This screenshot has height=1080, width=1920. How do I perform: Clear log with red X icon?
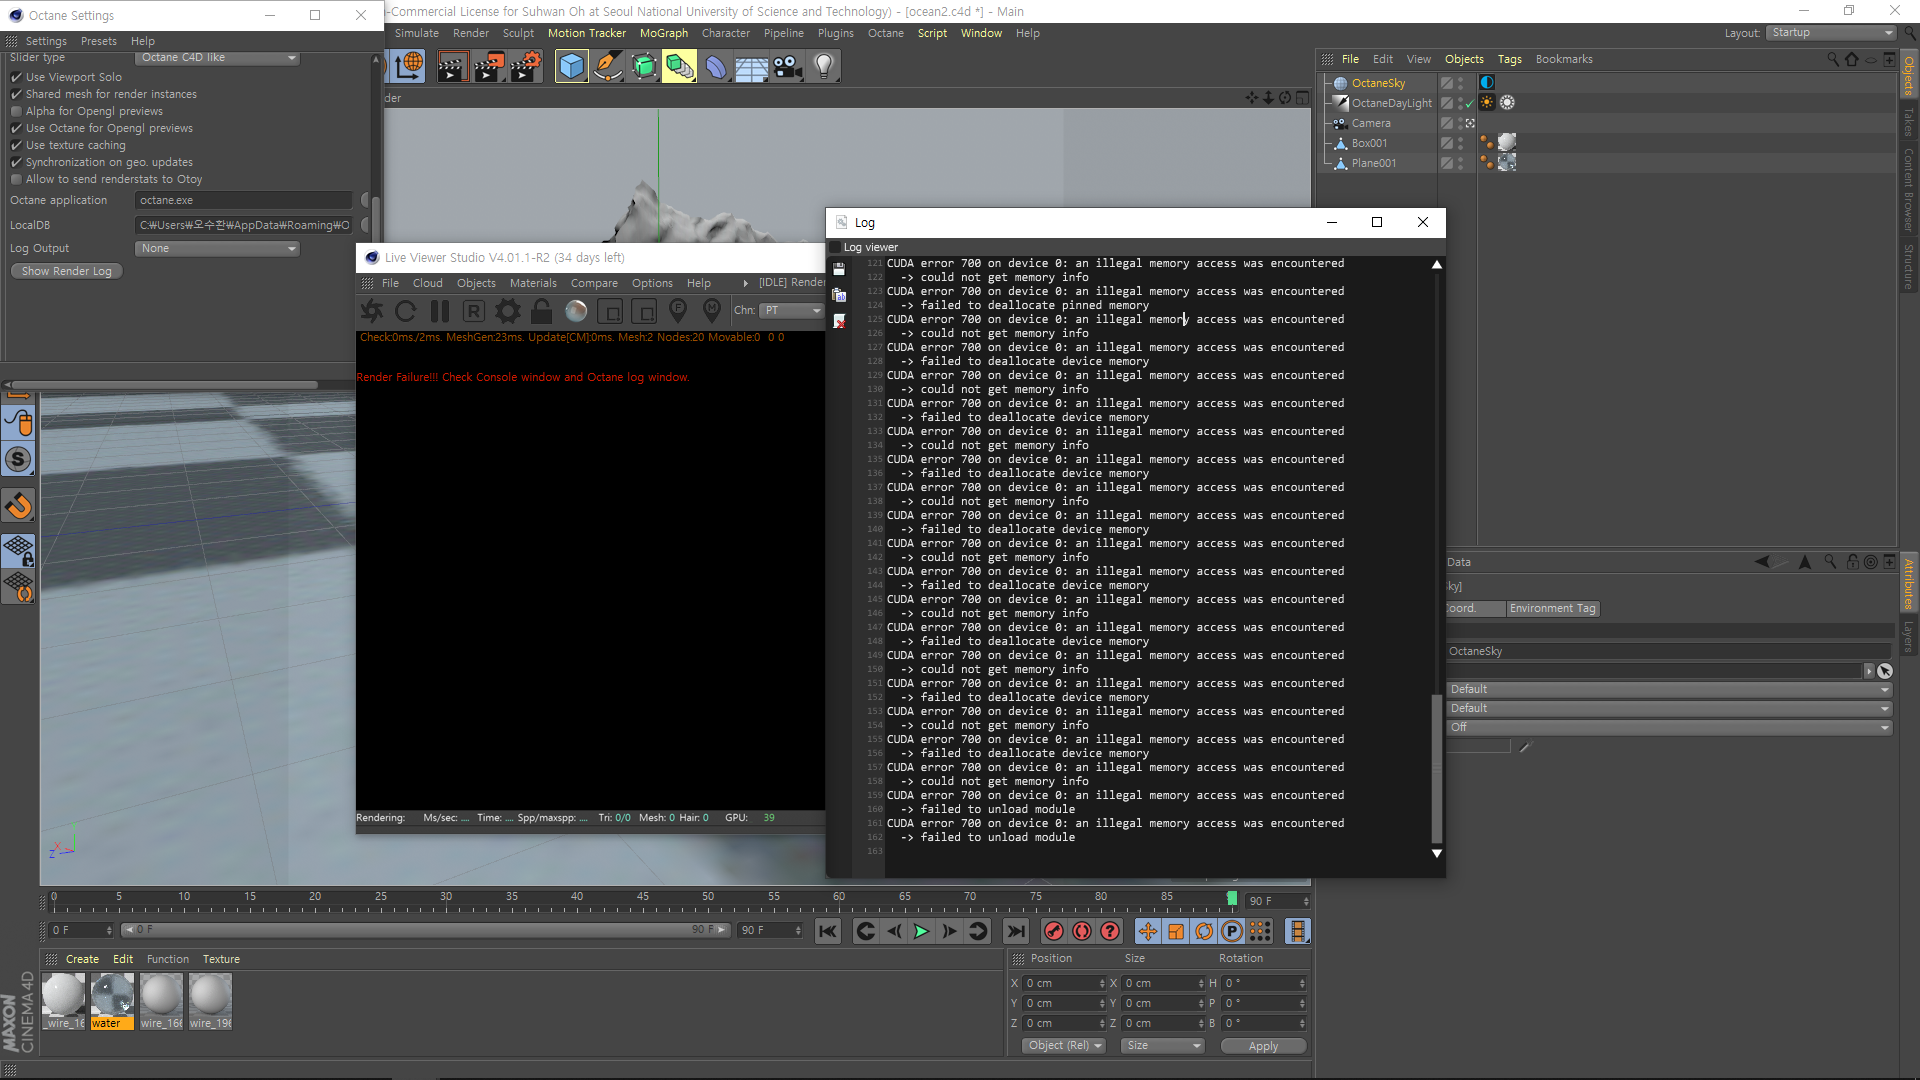[x=839, y=321]
